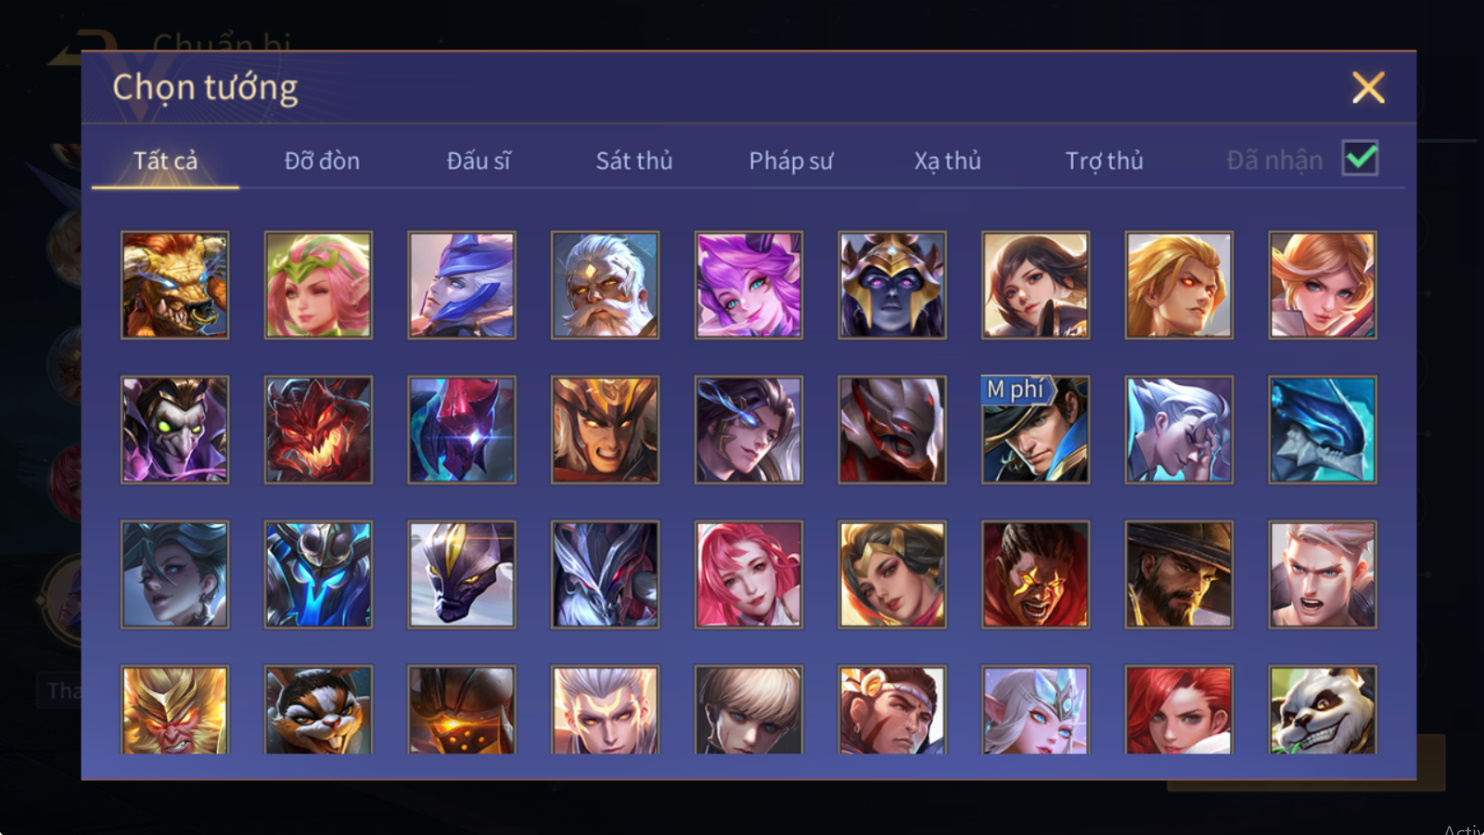Open the "Đấu sĩ" tab
The image size is (1484, 835).
[x=478, y=160]
